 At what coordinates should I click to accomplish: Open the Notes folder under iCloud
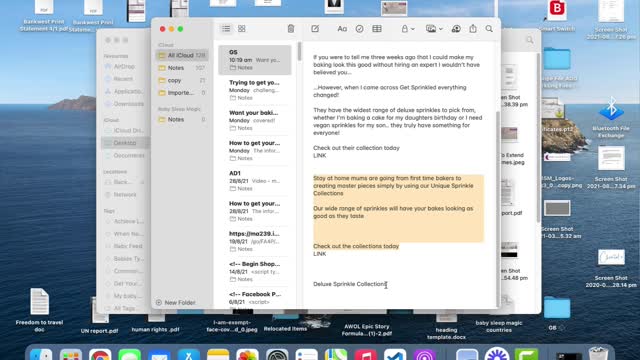point(182,68)
